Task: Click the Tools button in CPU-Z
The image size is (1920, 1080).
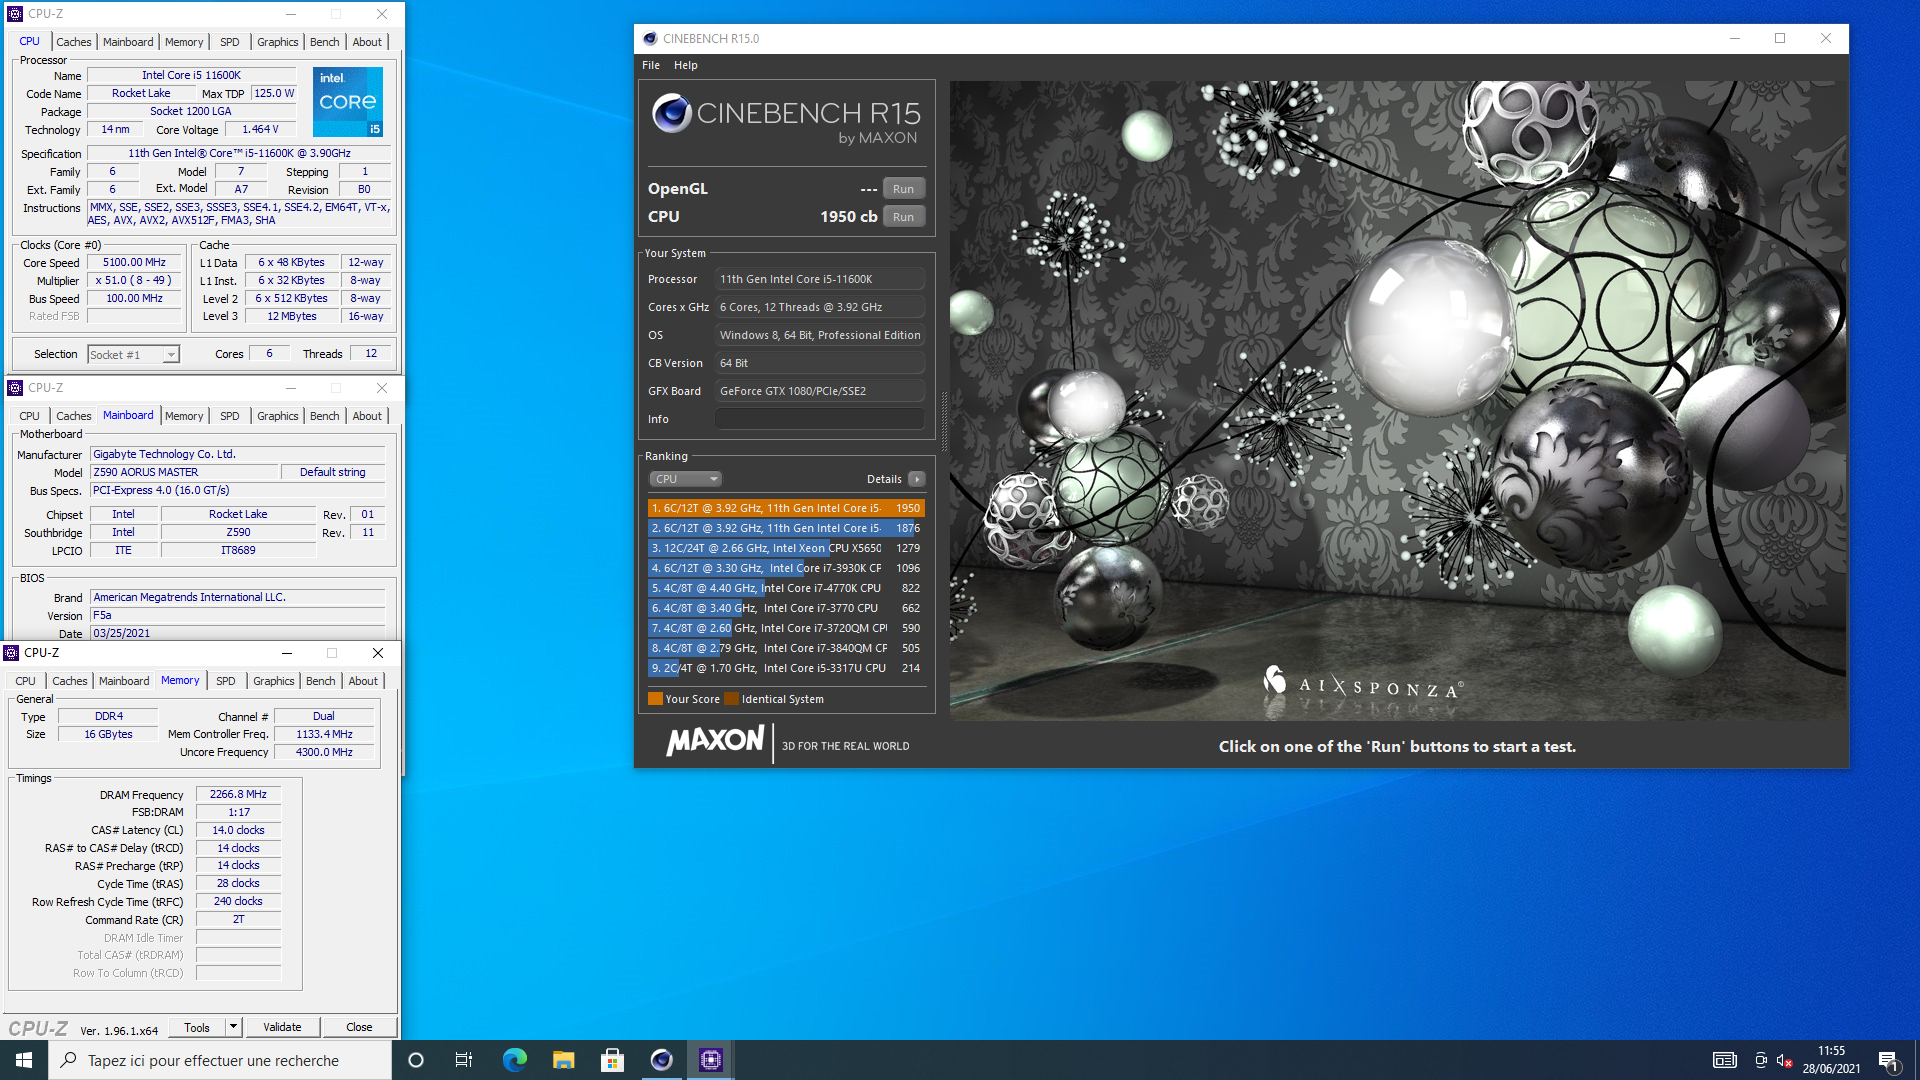Action: [197, 1027]
